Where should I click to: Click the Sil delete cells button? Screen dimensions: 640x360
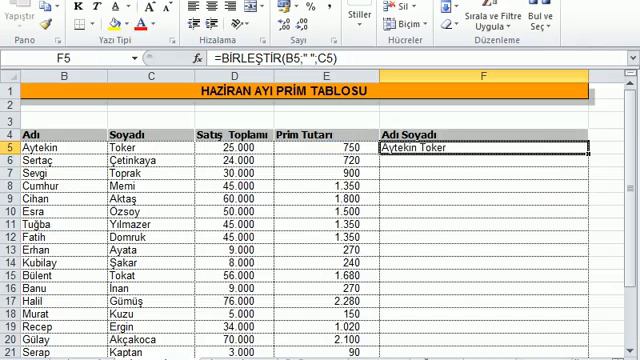[399, 6]
